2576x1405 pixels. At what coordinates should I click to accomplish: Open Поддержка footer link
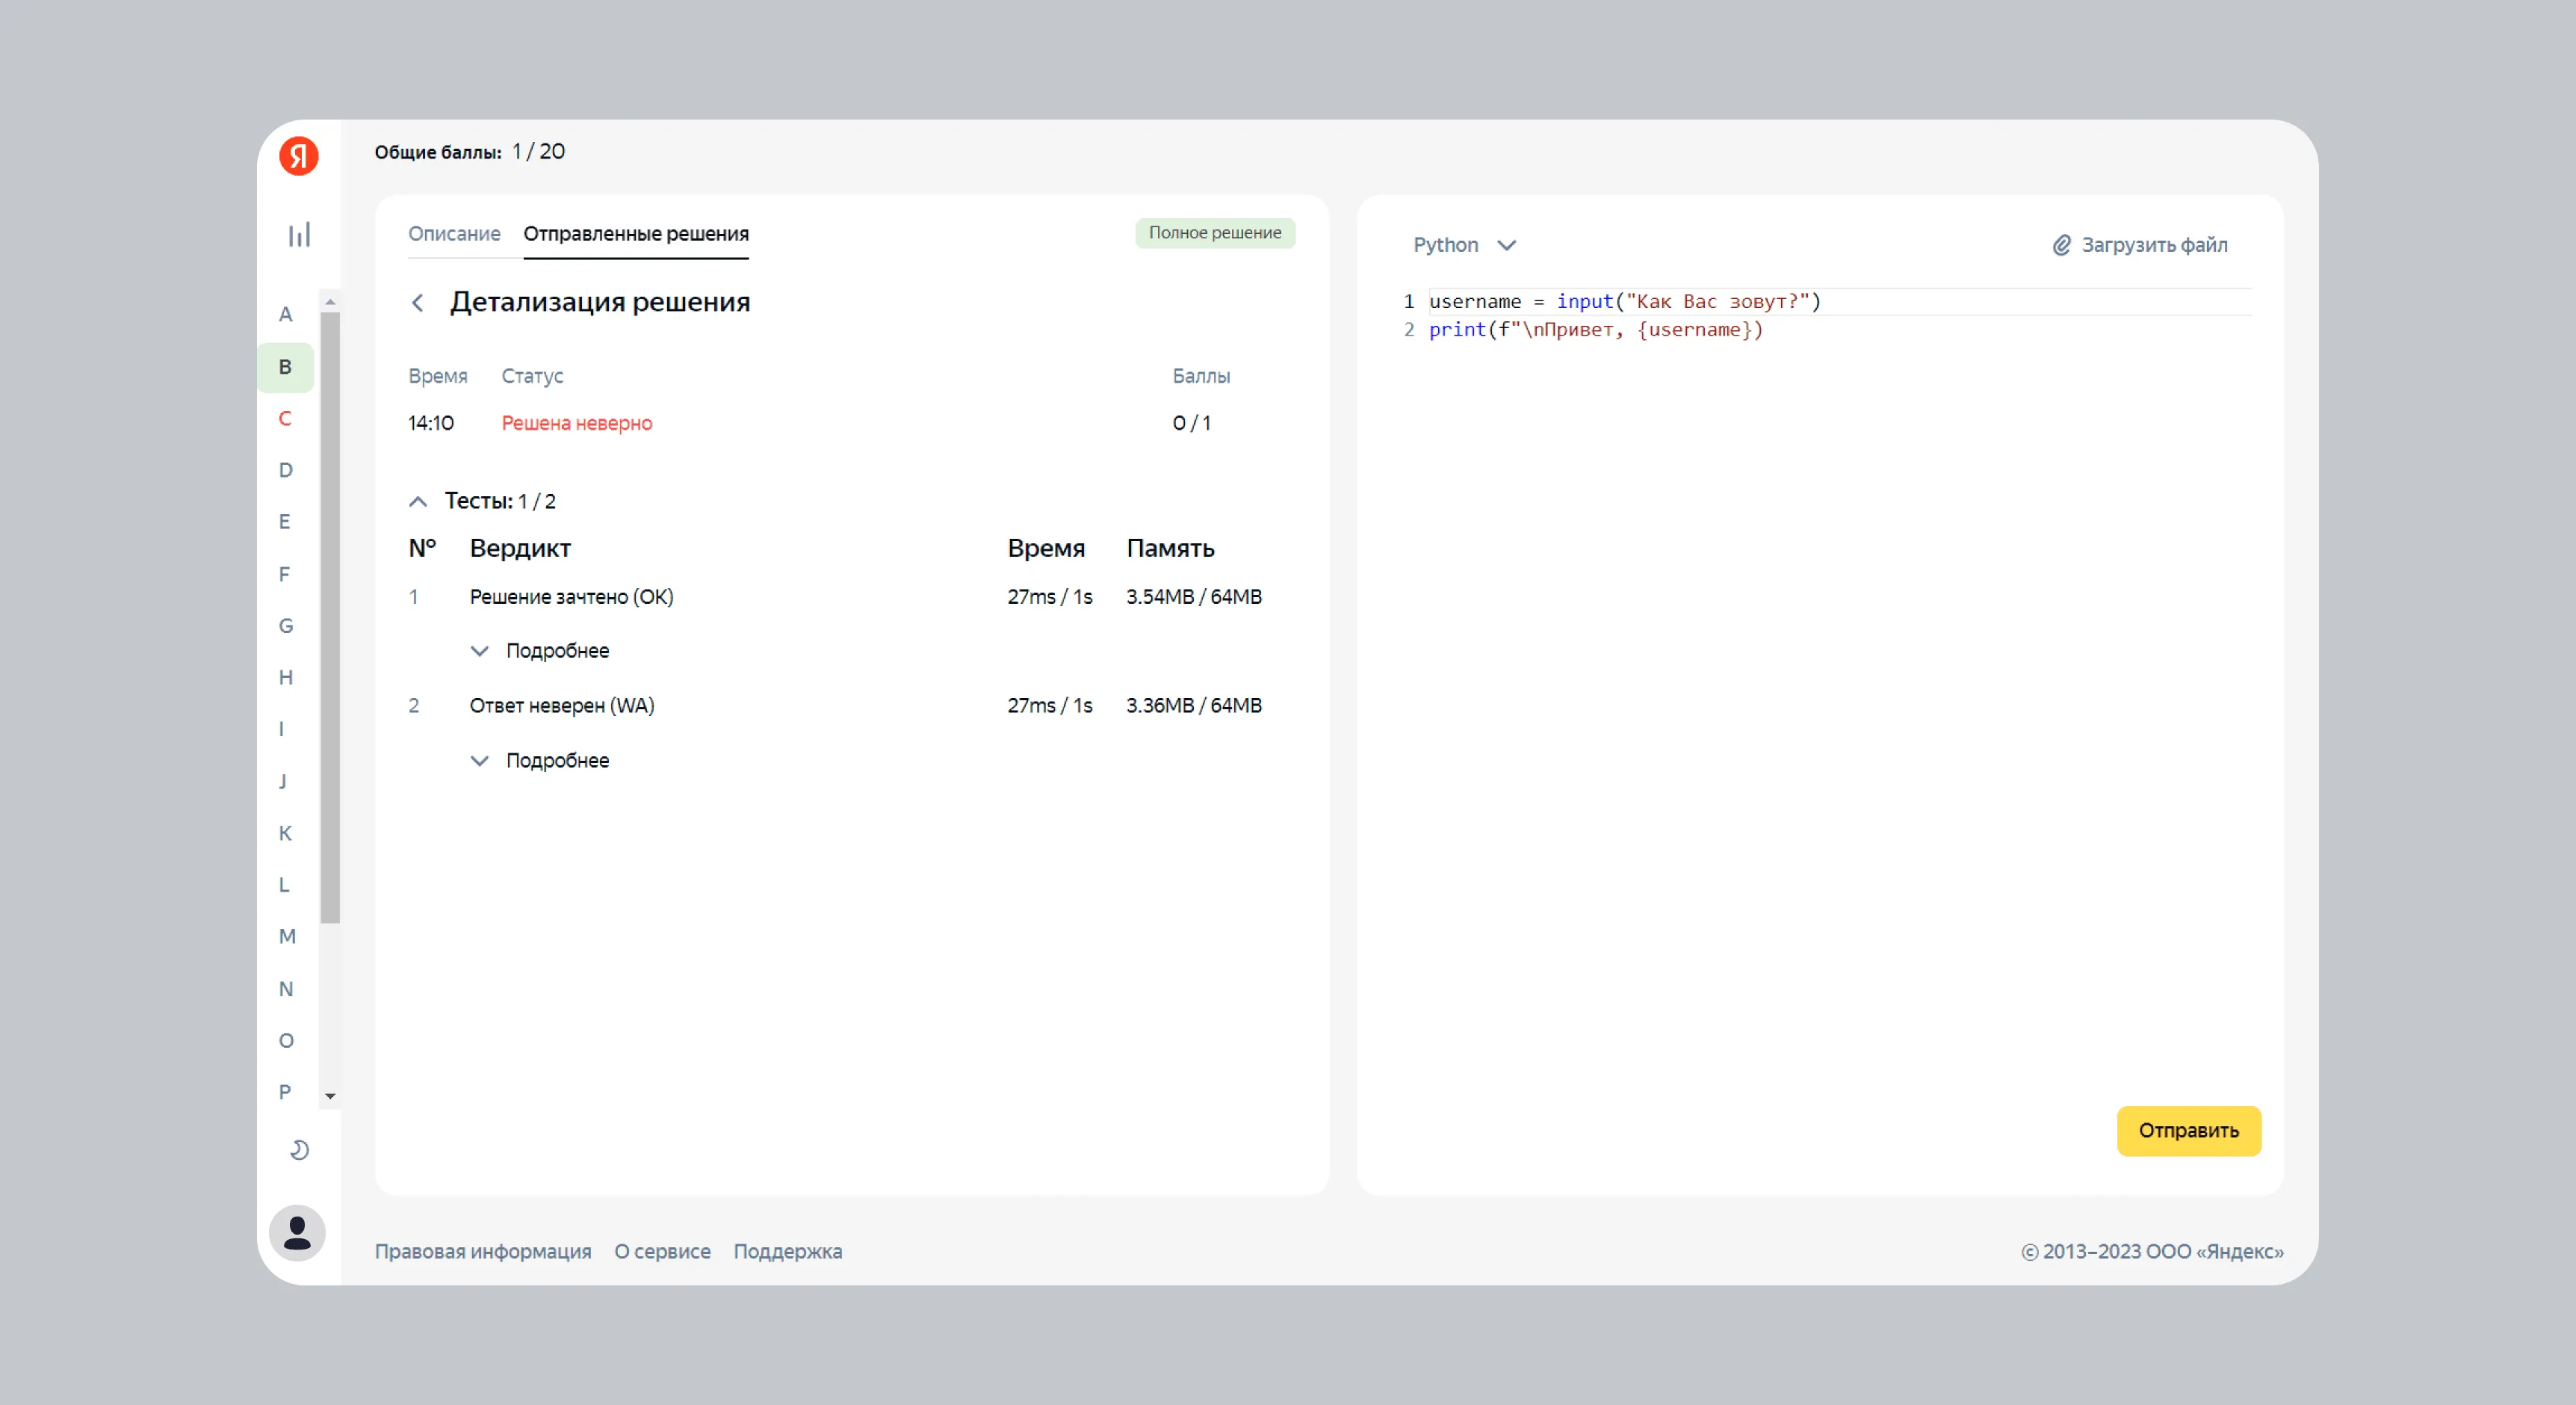click(788, 1251)
